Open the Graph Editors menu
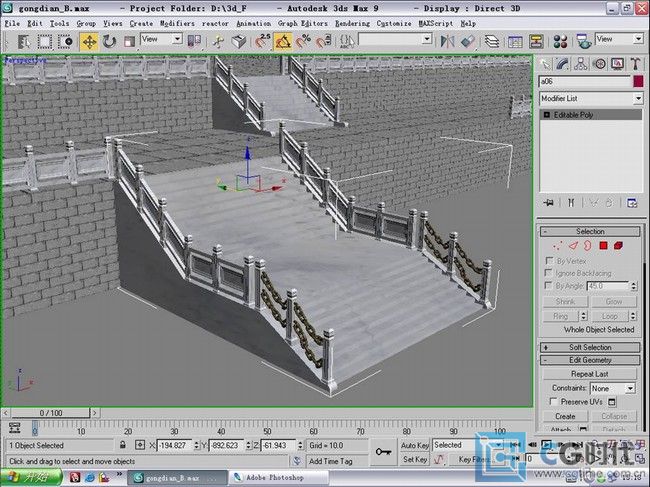Viewport: 650px width, 487px height. coord(303,24)
